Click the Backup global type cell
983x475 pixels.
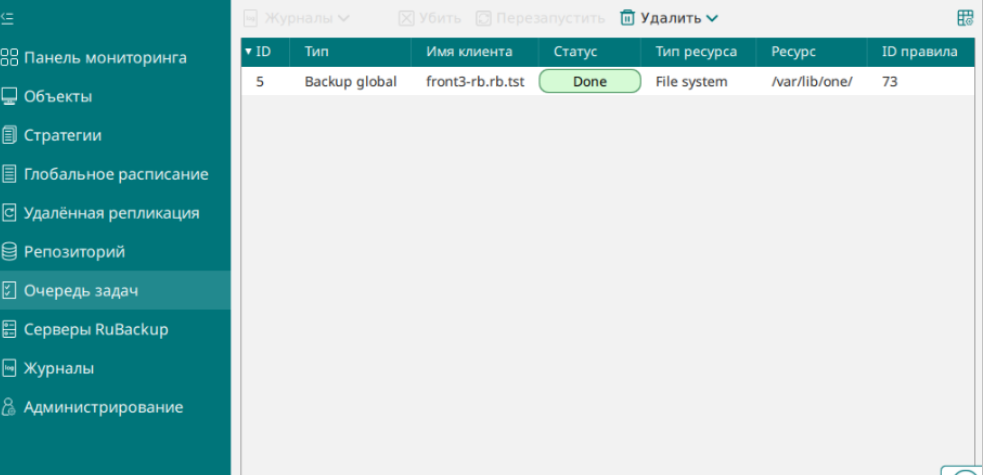pyautogui.click(x=350, y=81)
